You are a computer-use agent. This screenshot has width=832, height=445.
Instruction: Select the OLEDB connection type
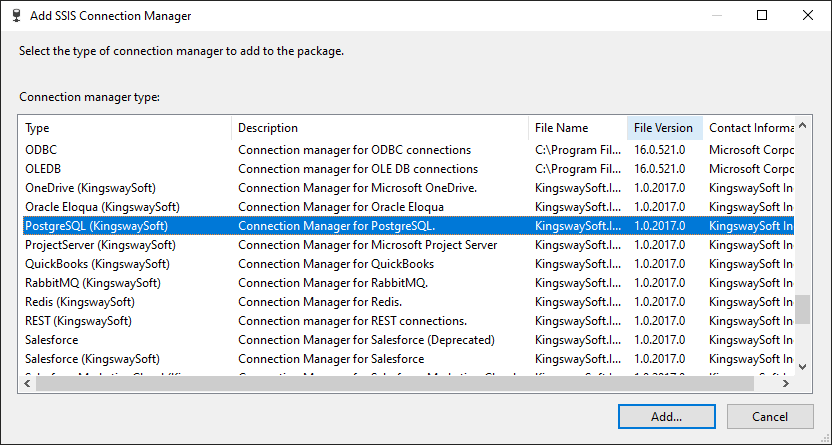click(x=409, y=169)
